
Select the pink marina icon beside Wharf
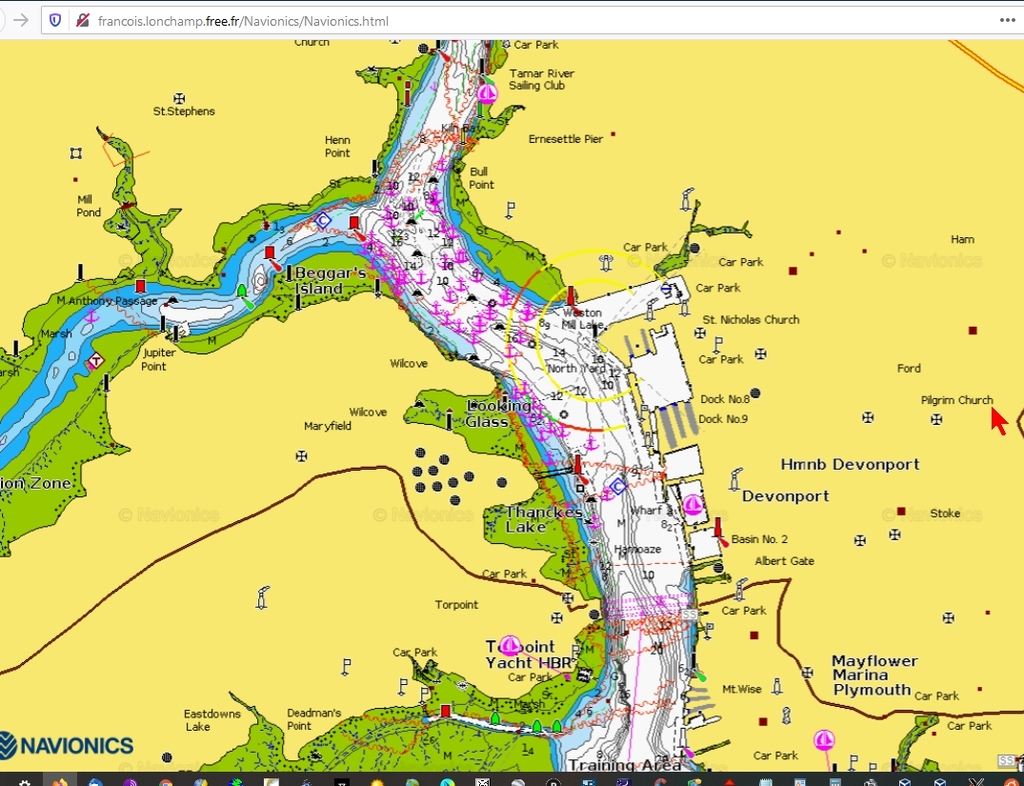coord(692,505)
